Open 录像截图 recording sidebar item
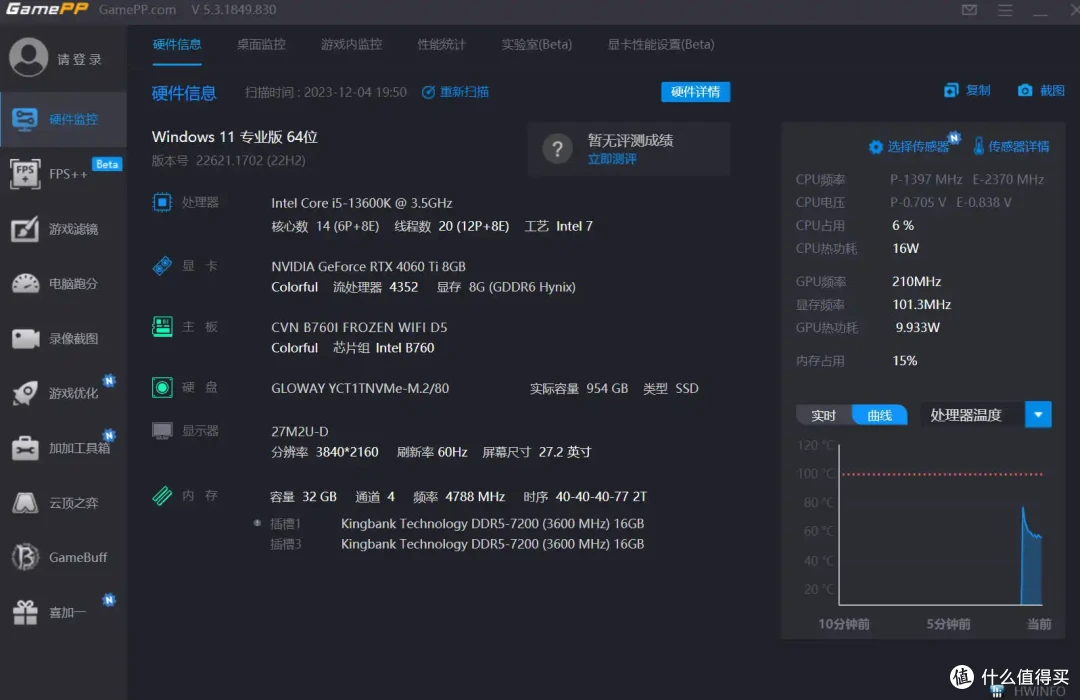This screenshot has width=1080, height=700. tap(63, 338)
